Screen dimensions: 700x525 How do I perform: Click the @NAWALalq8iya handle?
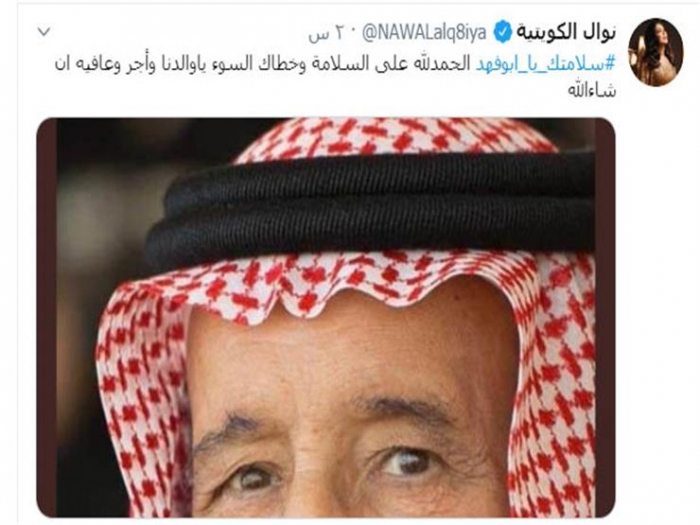click(424, 33)
